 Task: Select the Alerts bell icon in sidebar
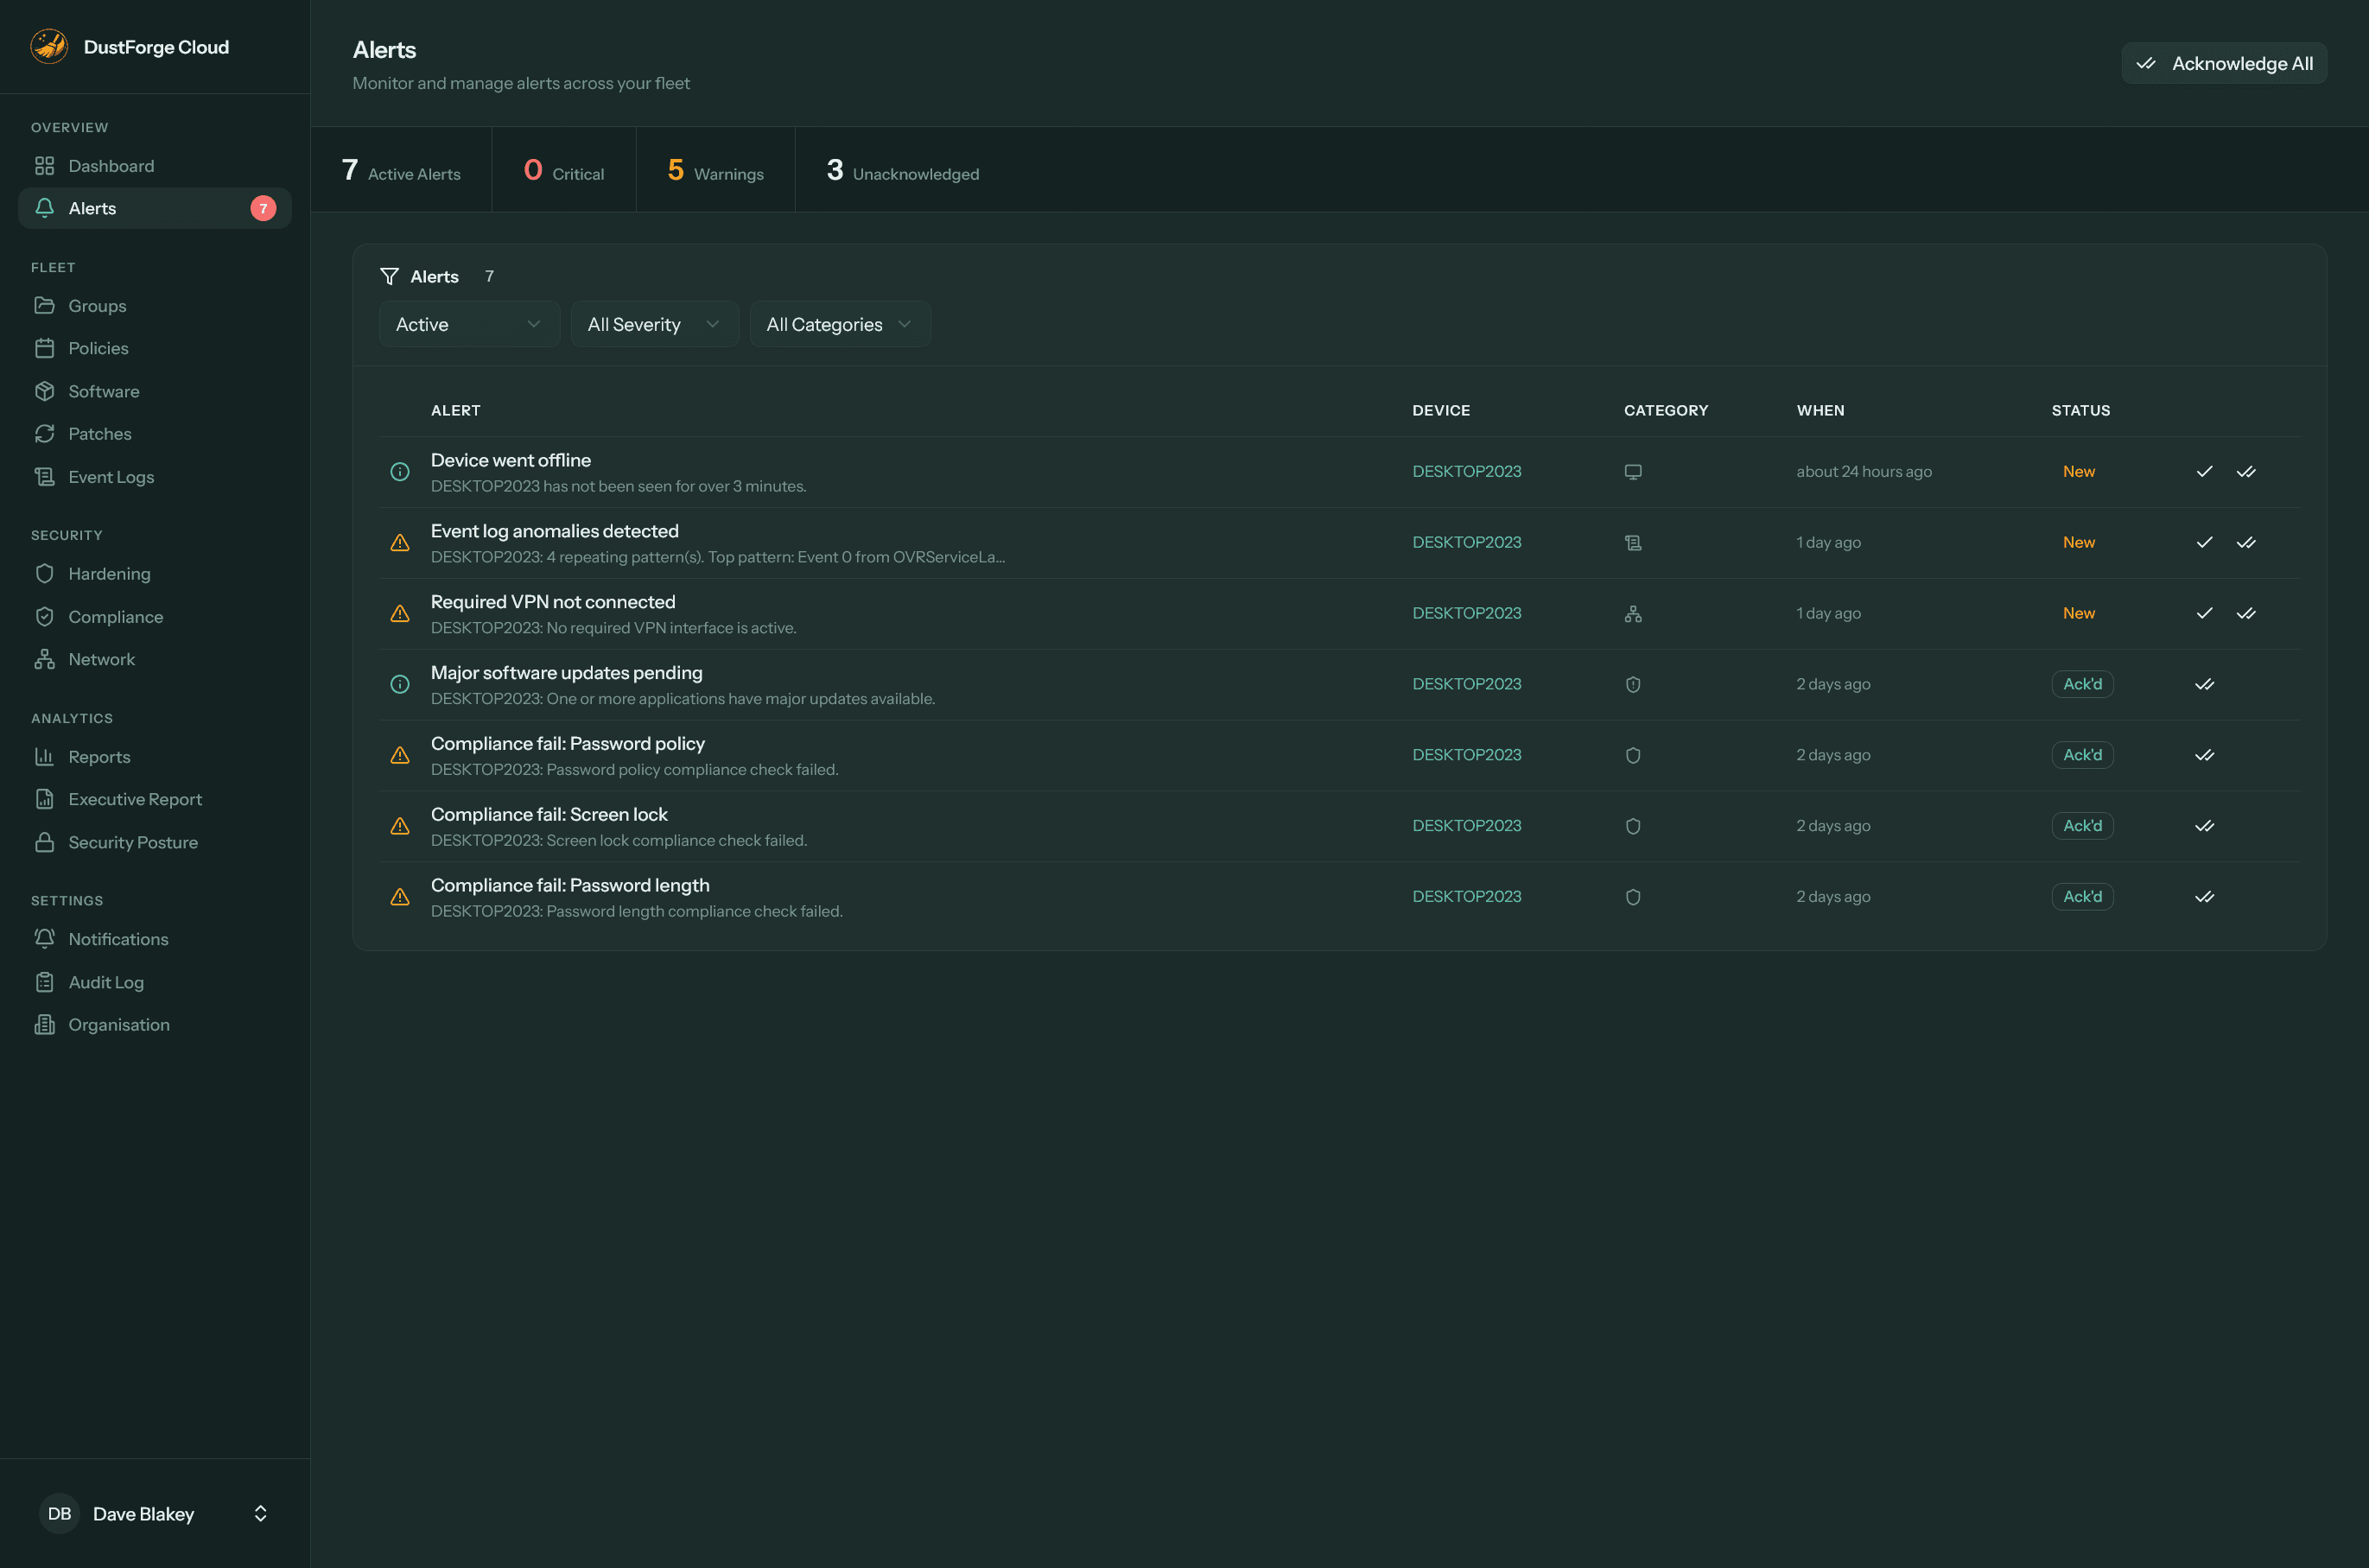[45, 208]
